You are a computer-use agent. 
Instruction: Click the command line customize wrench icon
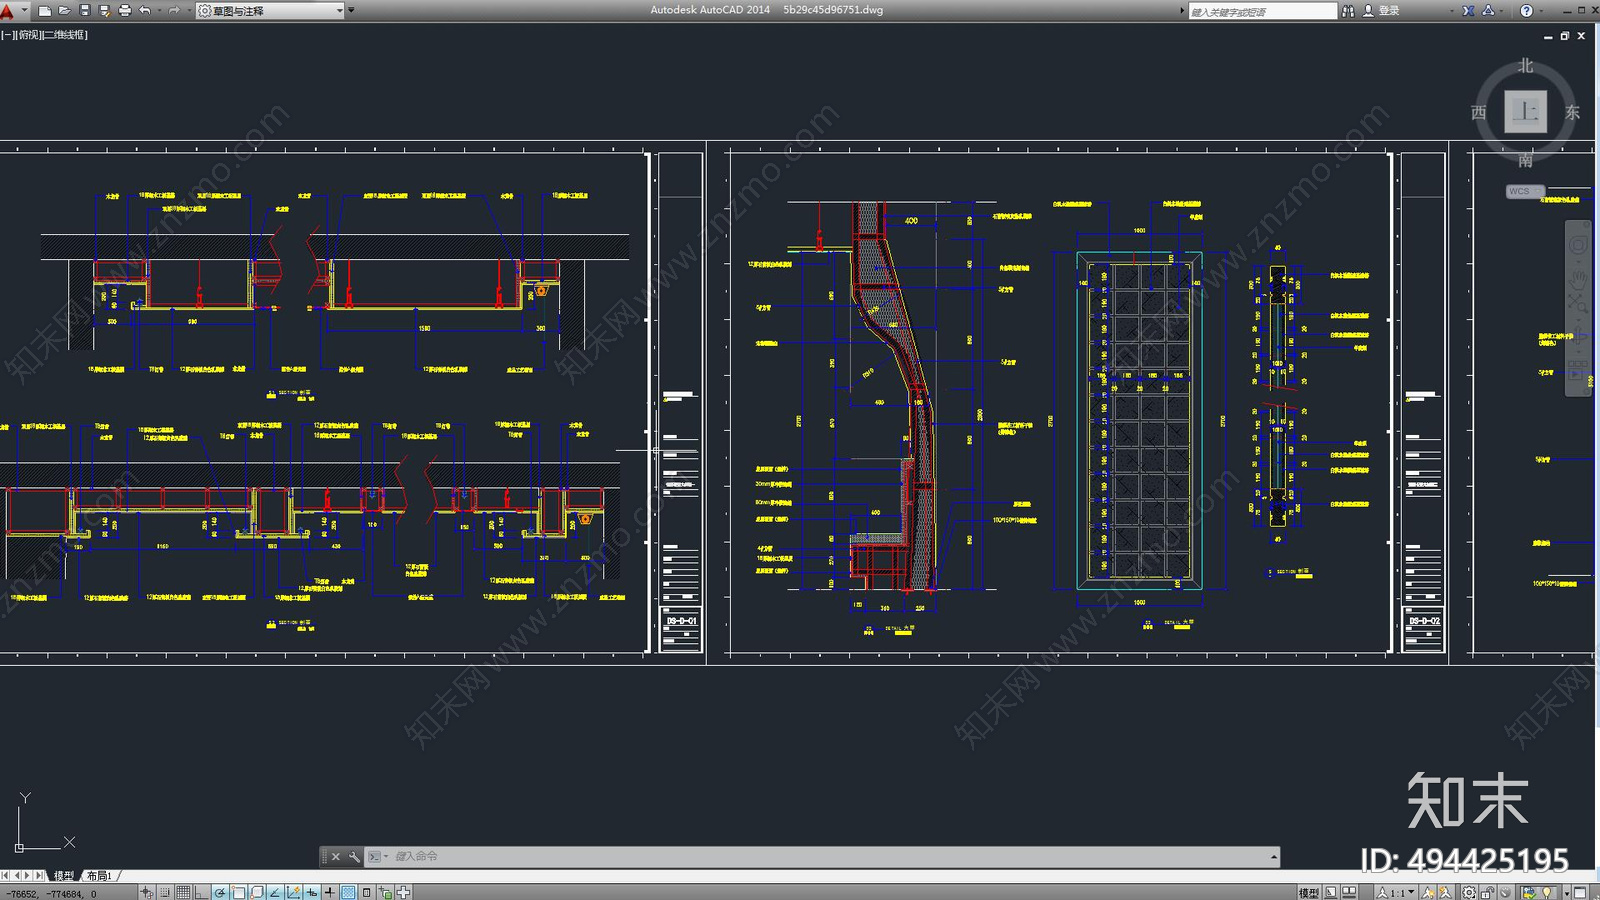point(354,857)
